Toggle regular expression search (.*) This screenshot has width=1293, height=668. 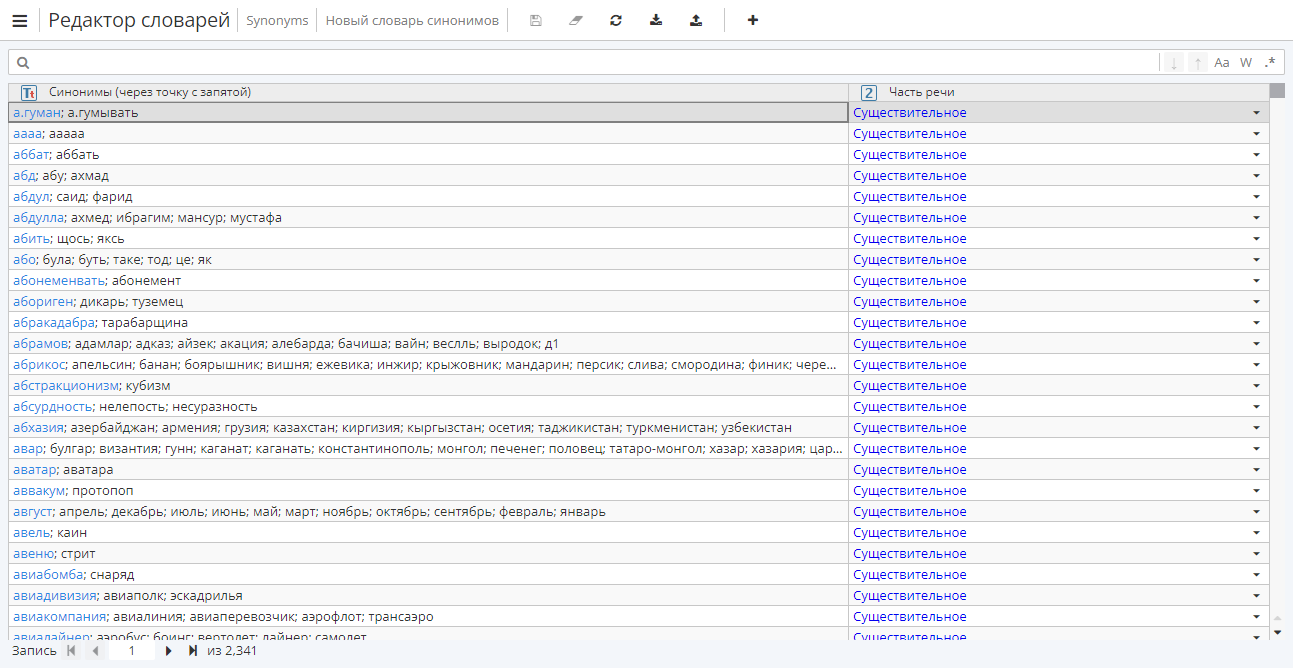pos(1270,63)
